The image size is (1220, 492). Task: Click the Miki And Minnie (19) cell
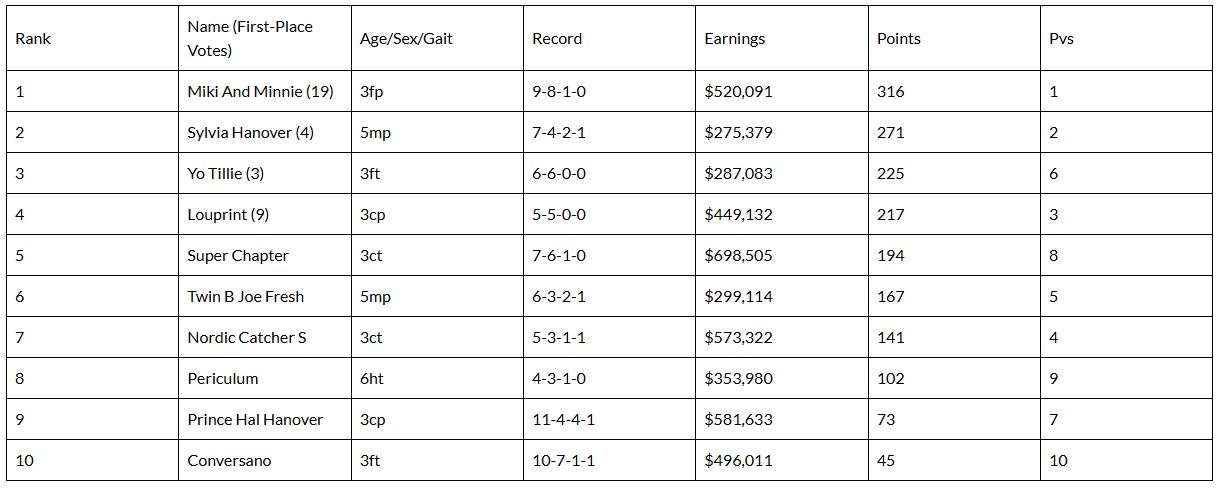pos(260,92)
